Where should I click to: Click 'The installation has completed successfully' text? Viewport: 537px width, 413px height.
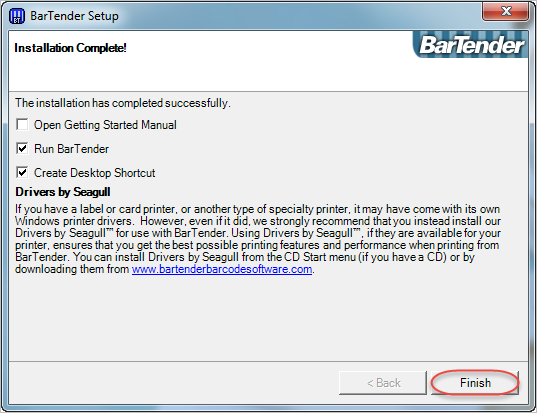(x=123, y=103)
